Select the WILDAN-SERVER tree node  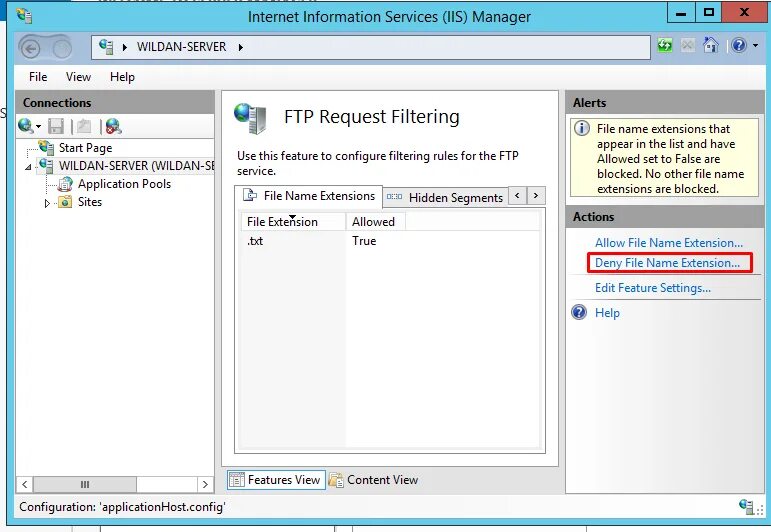136,166
